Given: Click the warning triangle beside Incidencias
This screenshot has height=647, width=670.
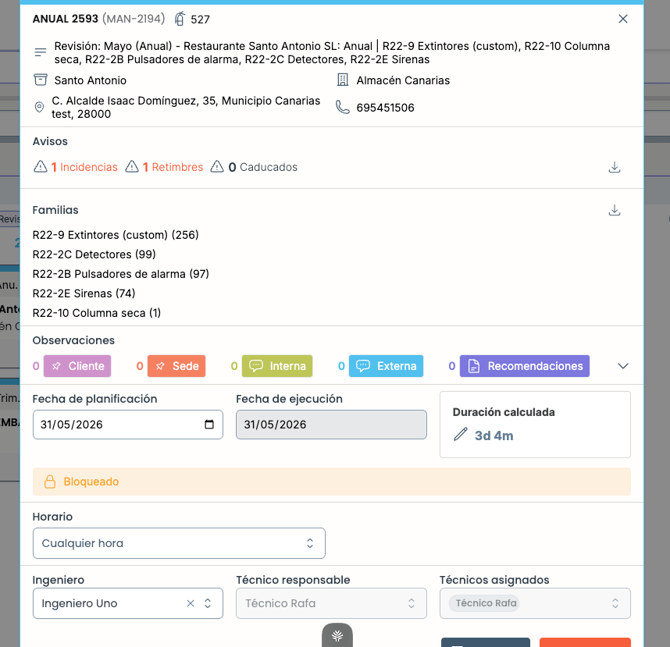Looking at the screenshot, I should tap(40, 166).
